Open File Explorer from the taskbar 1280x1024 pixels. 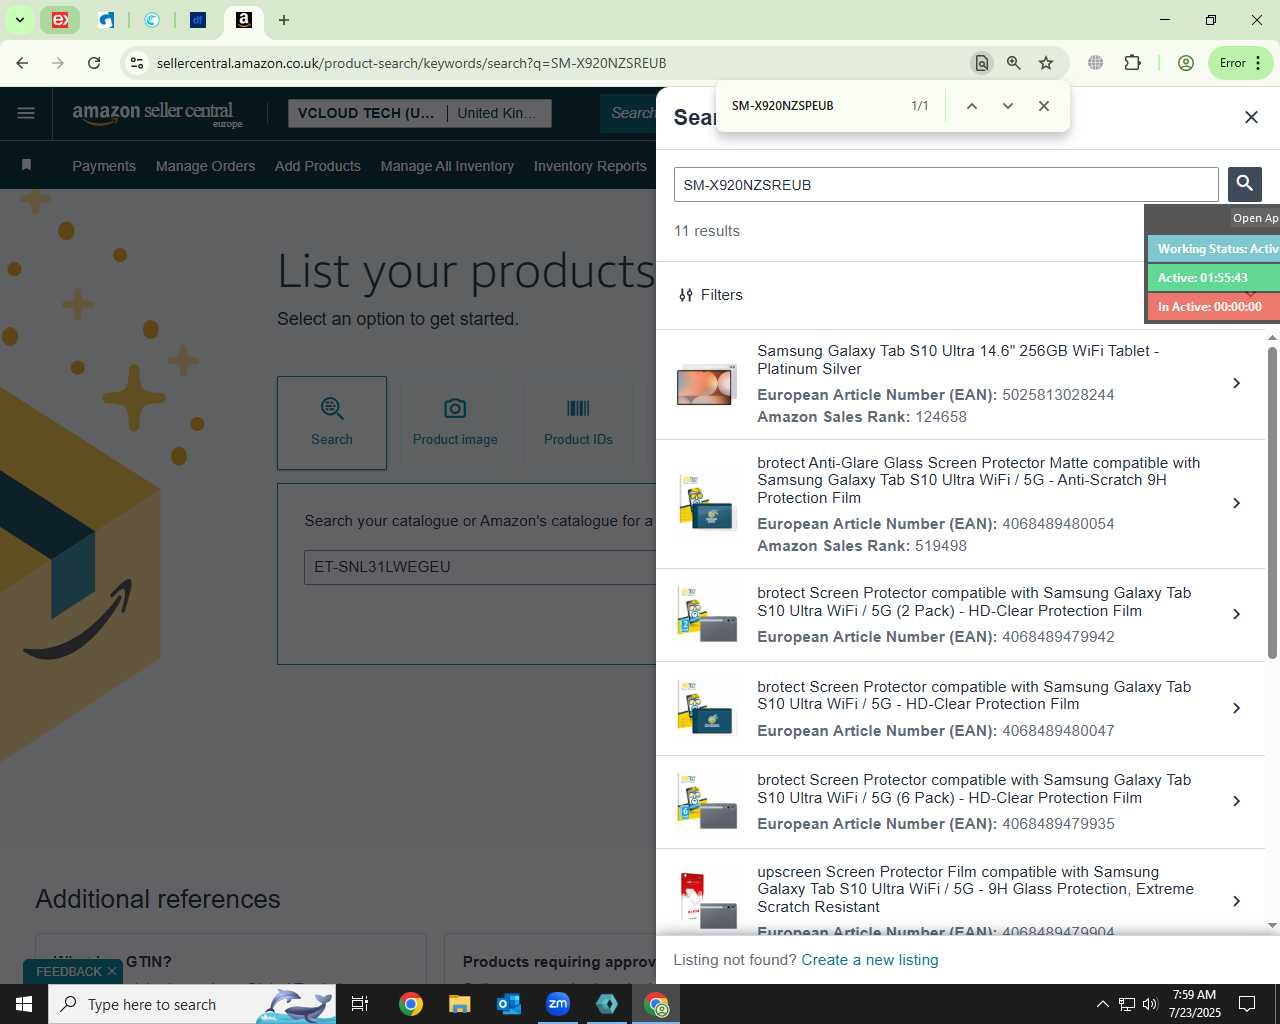[x=459, y=1004]
